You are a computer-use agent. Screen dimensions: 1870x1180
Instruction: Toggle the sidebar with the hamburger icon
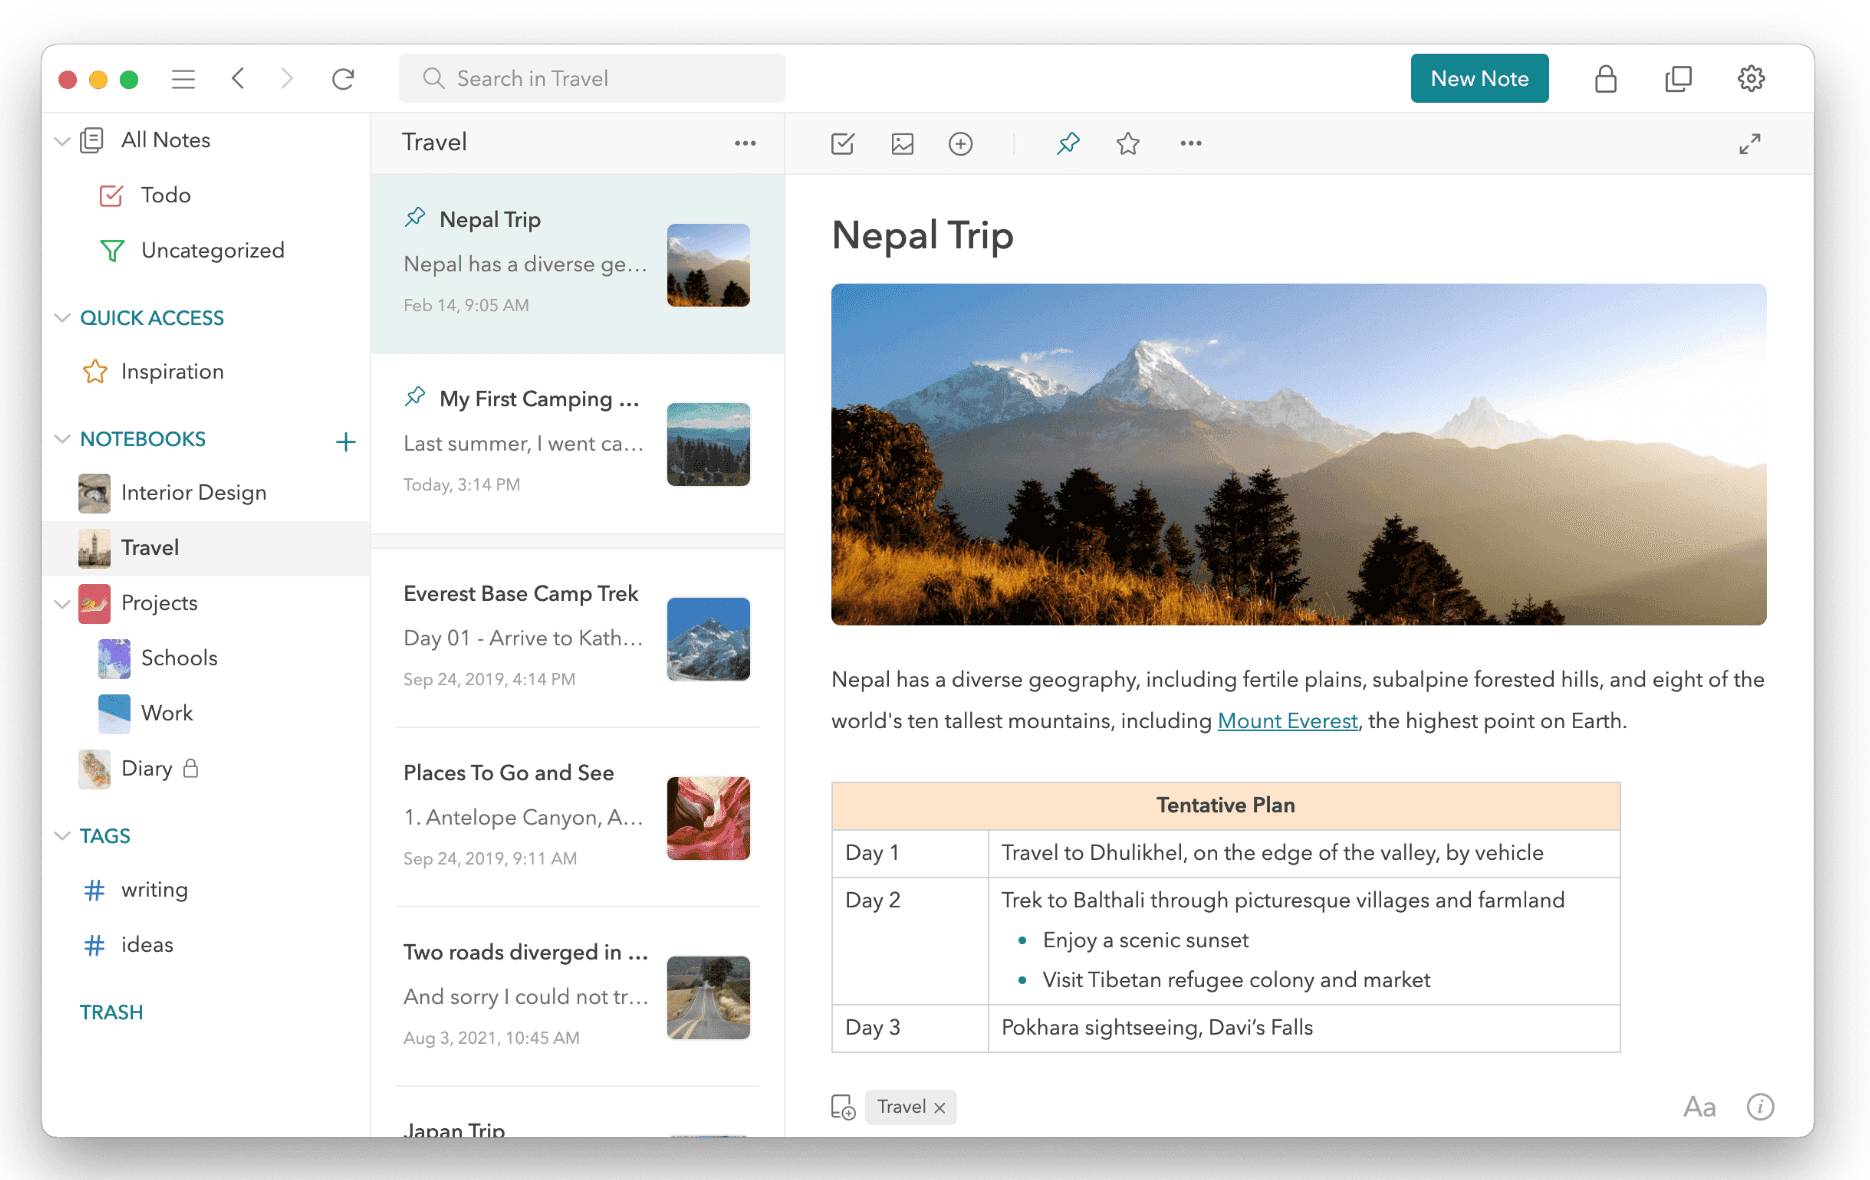183,79
